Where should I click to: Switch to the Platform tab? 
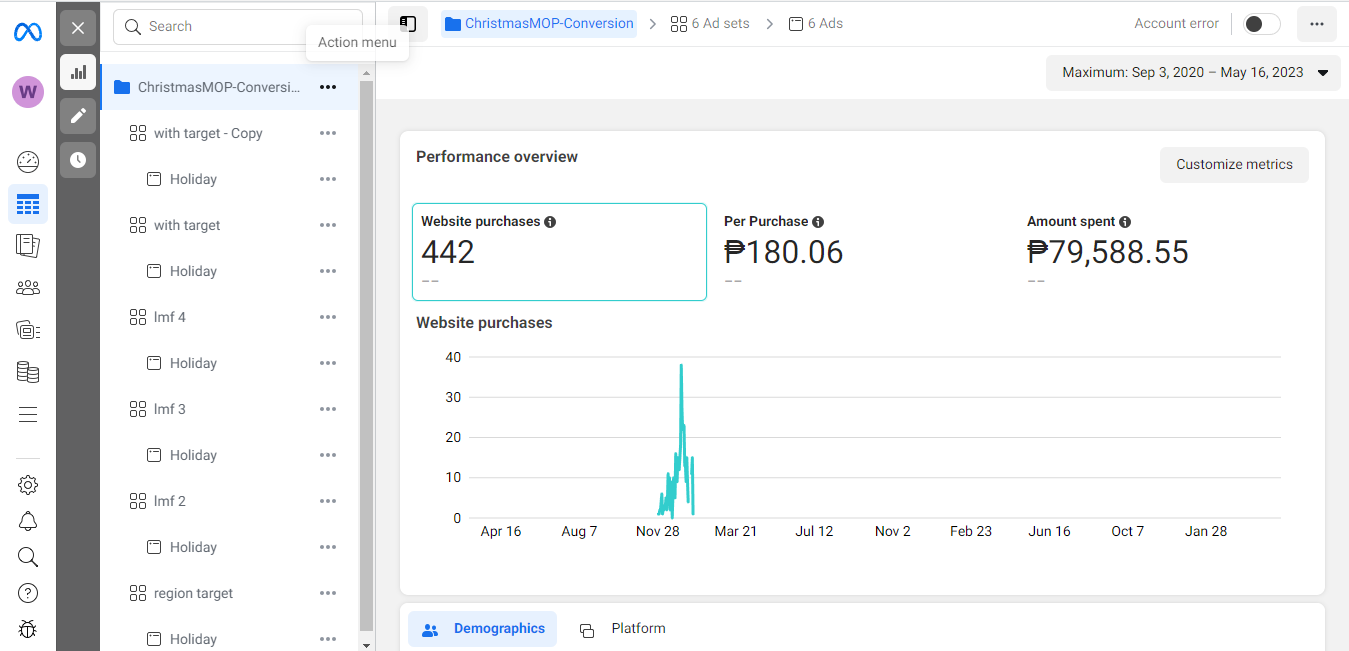[623, 629]
